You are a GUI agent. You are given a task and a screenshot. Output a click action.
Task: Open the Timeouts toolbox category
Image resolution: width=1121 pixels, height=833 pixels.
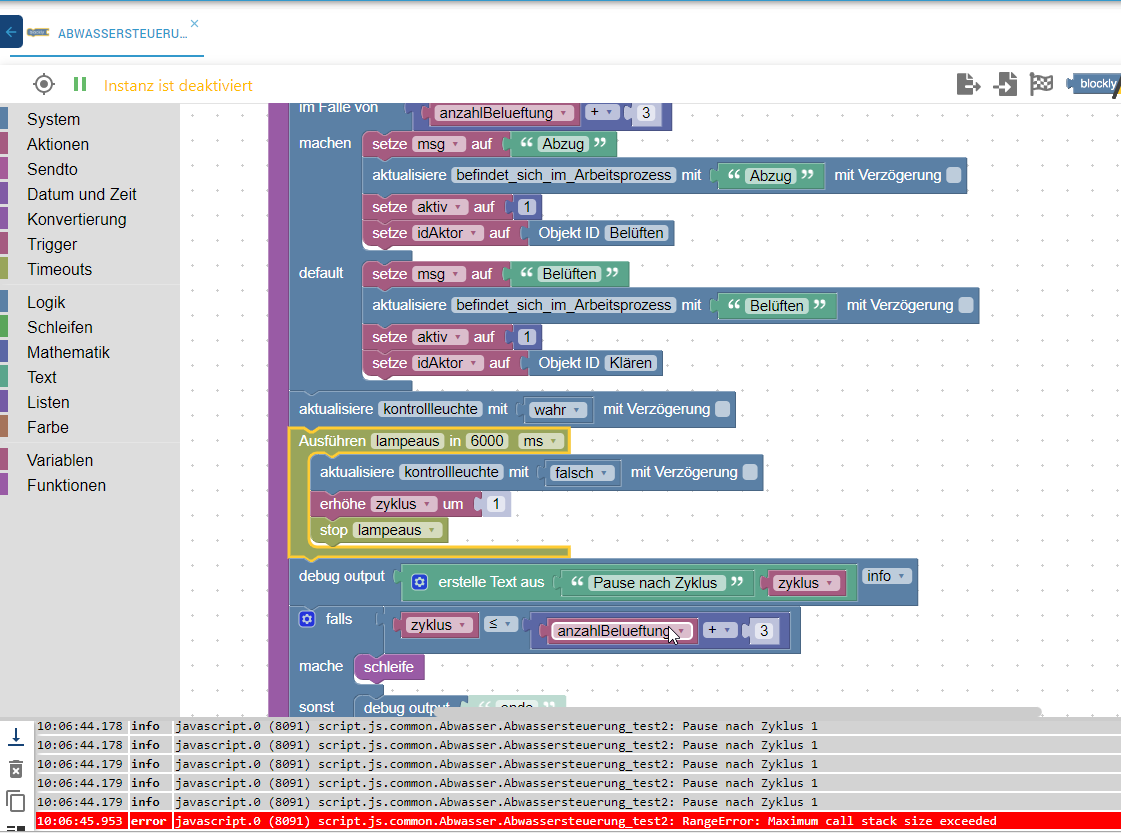pyautogui.click(x=59, y=270)
